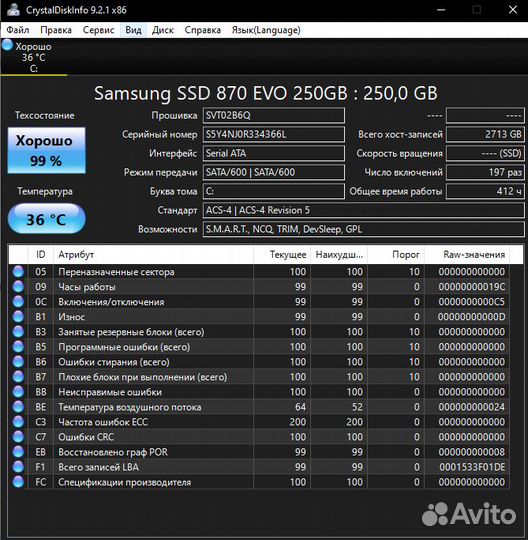Screen dimensions: 528x540
Task: Select the Часы работы attribute text
Action: [87, 287]
